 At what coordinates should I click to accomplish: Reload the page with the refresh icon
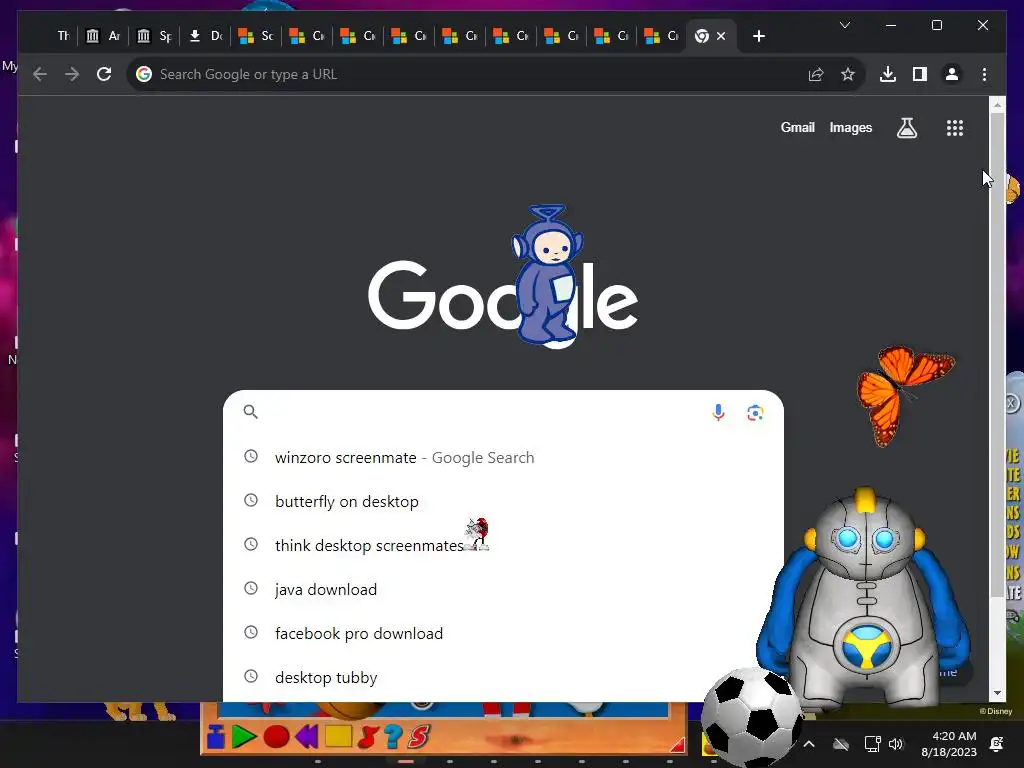[104, 74]
